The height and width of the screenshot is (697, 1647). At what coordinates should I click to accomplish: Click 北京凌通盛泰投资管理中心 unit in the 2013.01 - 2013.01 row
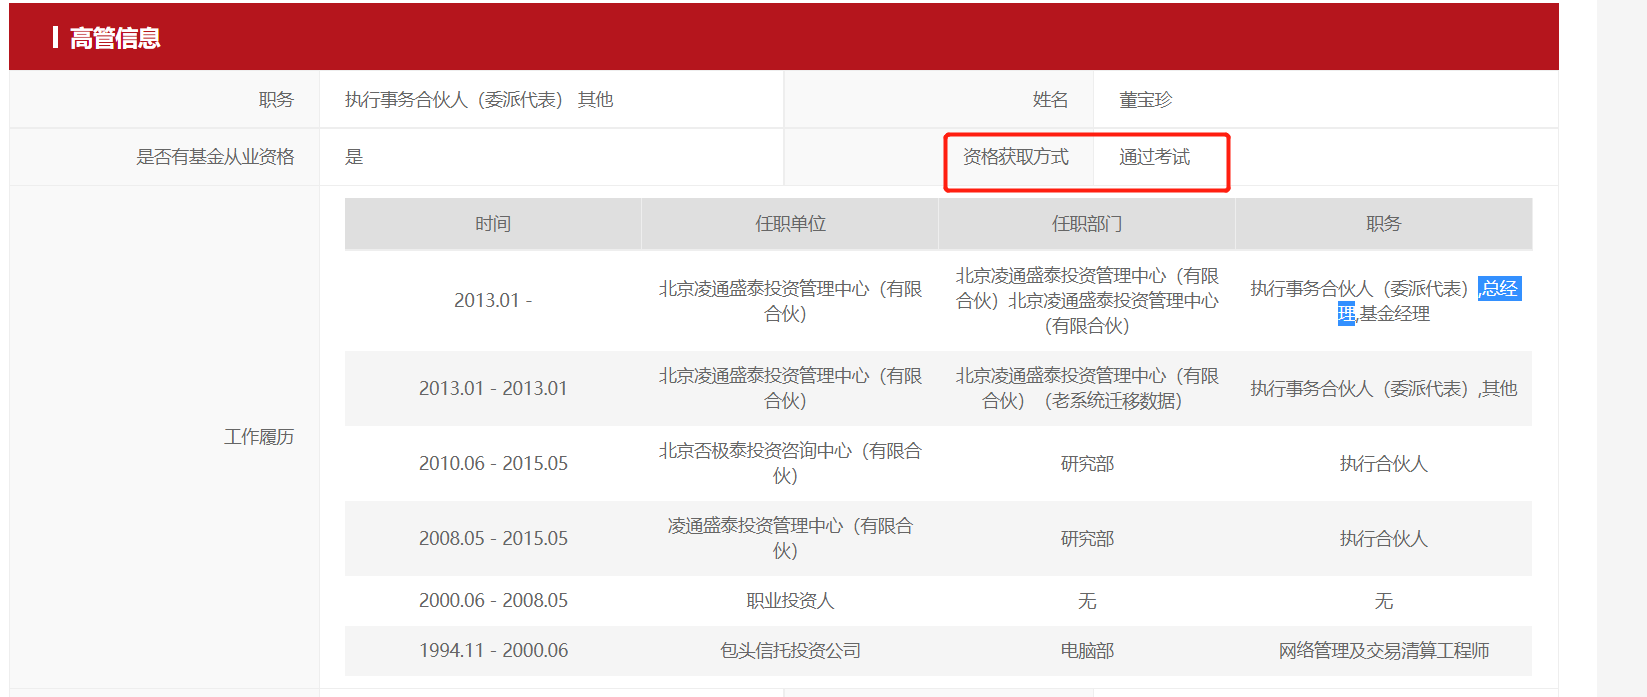click(790, 388)
